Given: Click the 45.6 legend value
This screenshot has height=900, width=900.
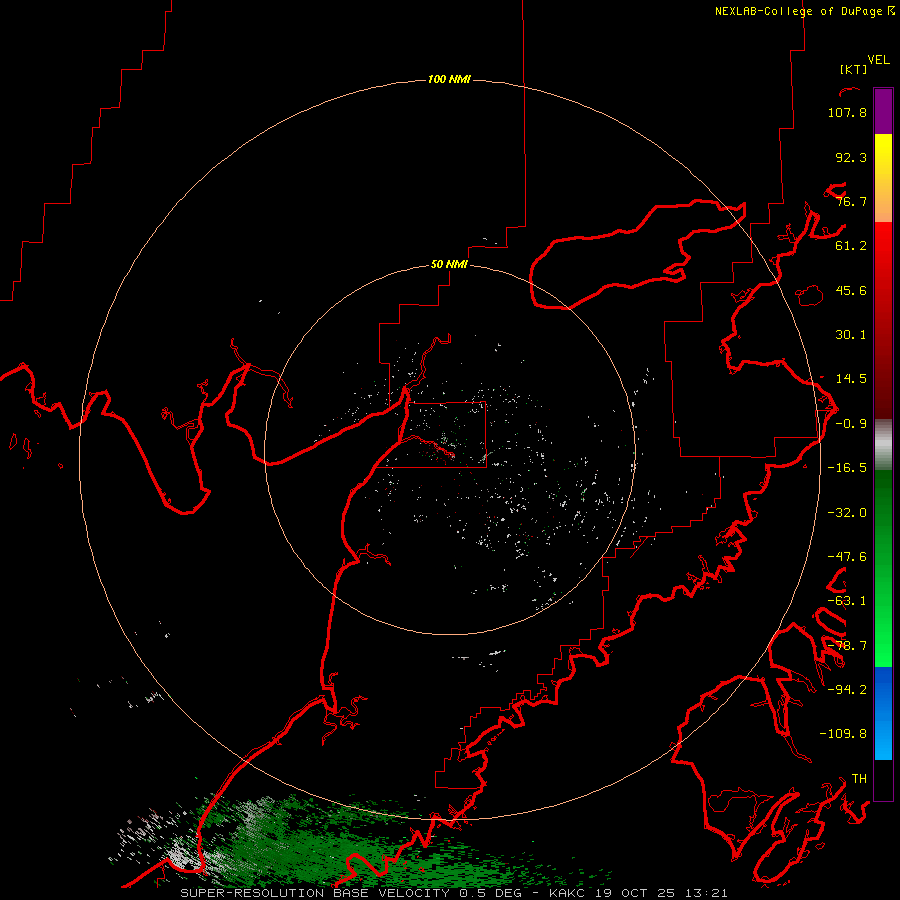Looking at the screenshot, I should (851, 290).
